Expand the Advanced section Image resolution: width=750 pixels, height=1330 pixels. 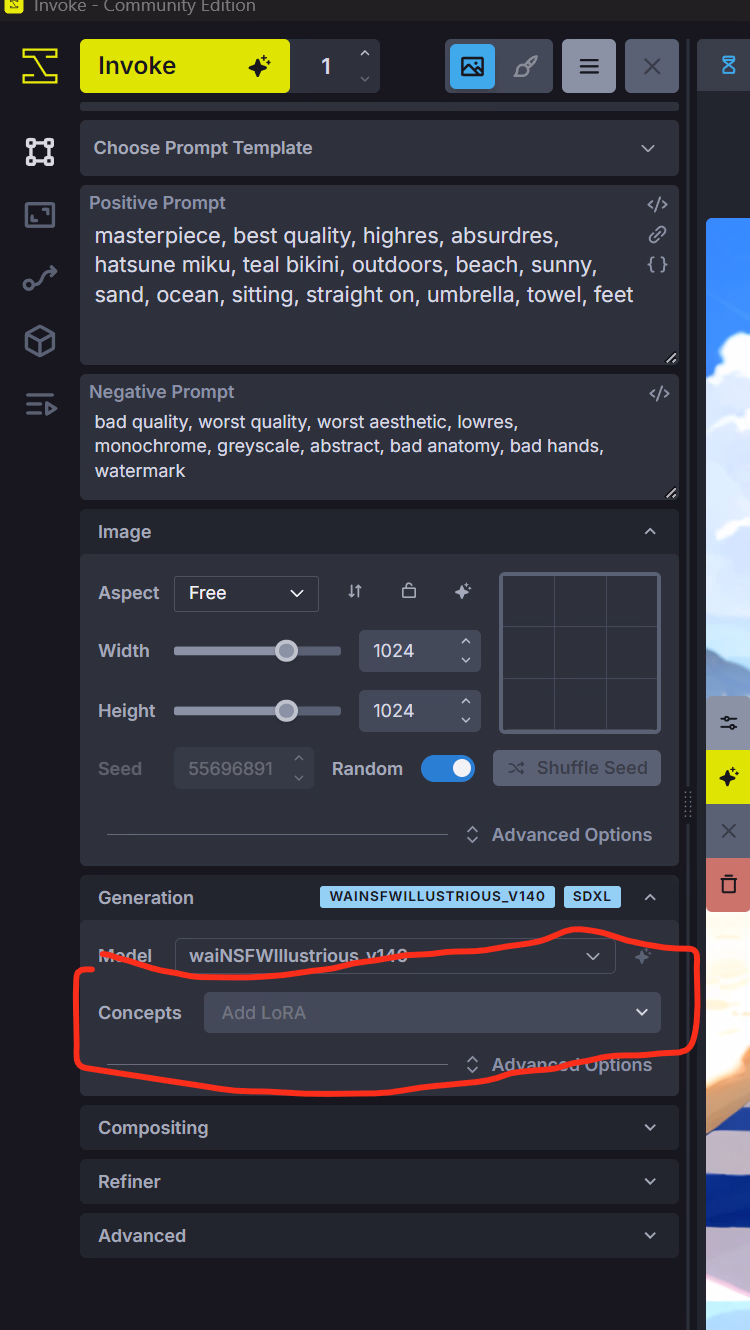click(x=379, y=1236)
